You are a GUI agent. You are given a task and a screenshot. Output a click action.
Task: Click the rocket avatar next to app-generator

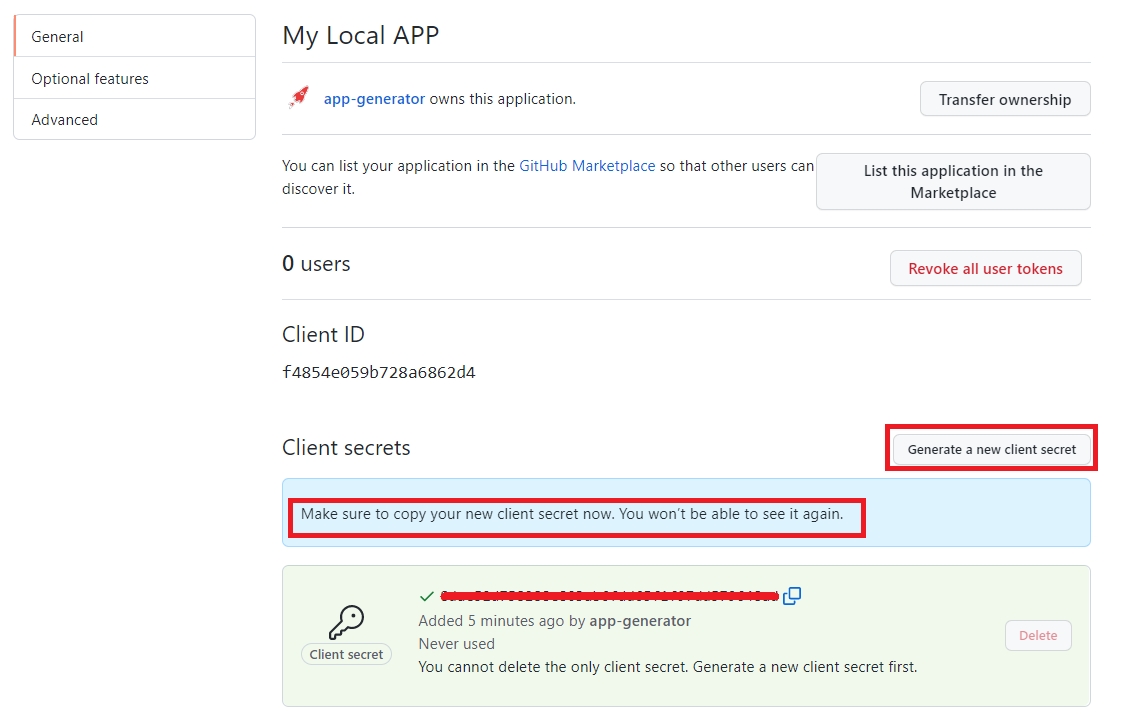click(298, 98)
